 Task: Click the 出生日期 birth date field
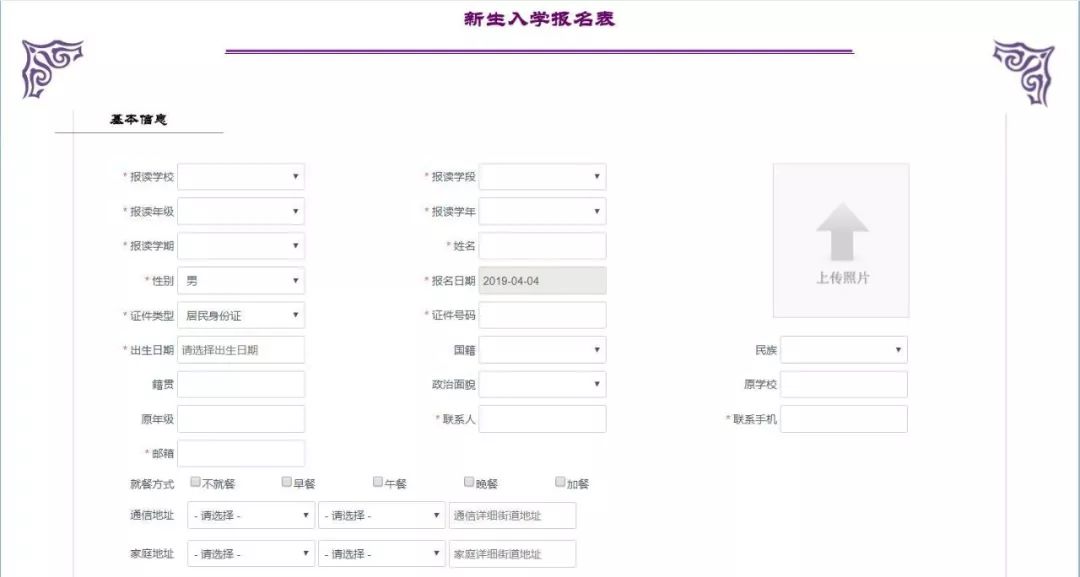click(x=241, y=349)
